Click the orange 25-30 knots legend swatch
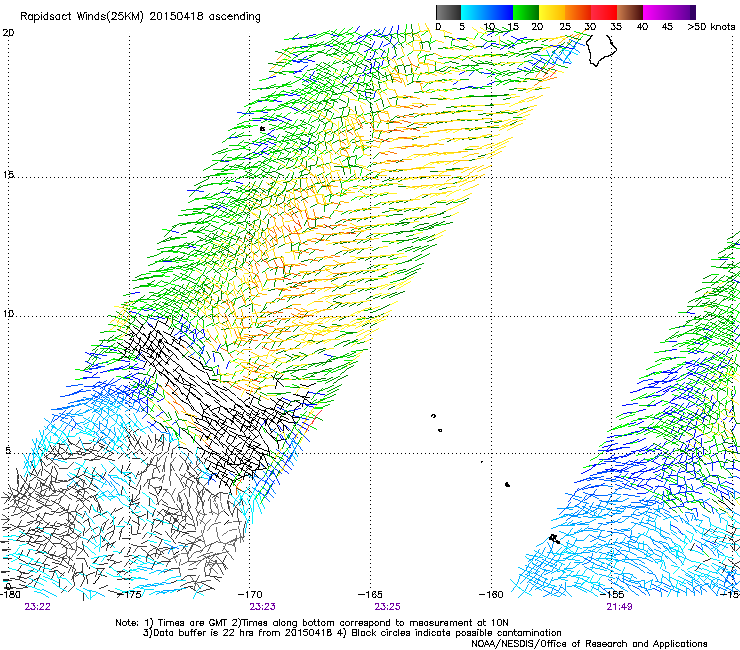 (578, 12)
